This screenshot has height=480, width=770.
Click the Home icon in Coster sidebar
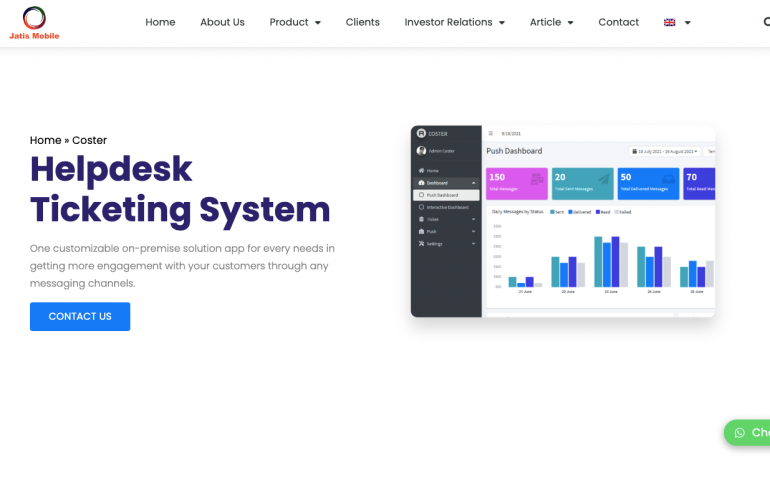click(421, 171)
